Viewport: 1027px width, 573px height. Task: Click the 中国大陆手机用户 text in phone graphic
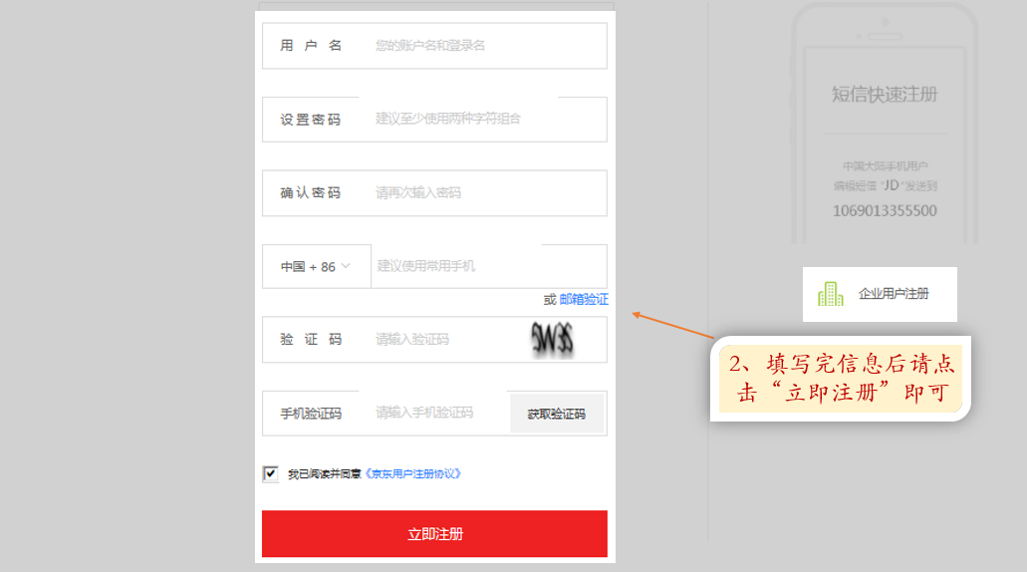885,166
